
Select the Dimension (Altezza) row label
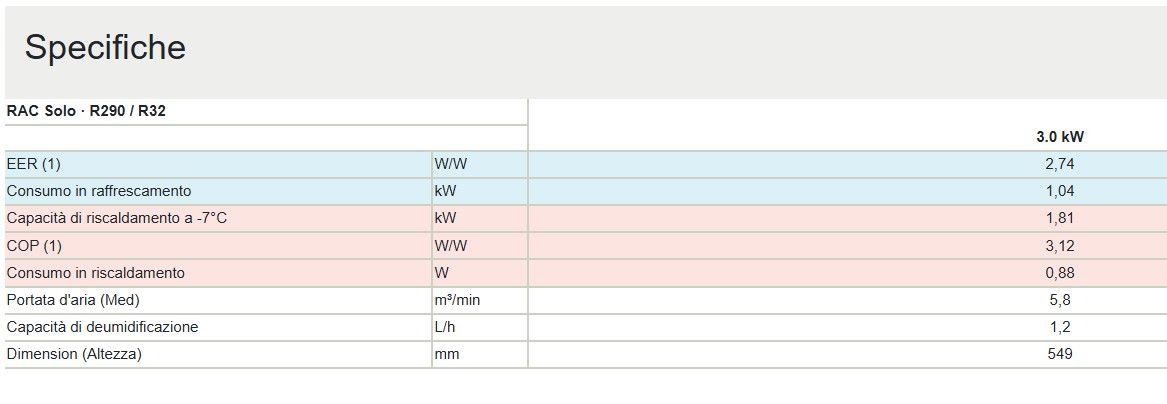[x=74, y=354]
